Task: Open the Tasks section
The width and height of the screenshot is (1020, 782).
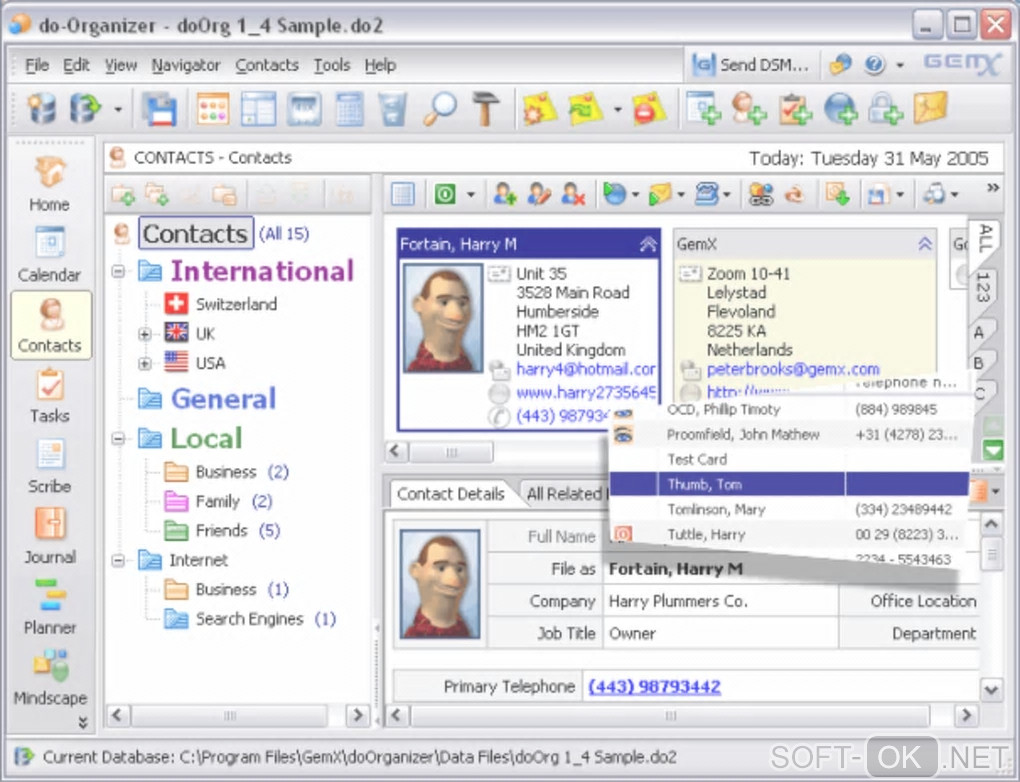Action: pyautogui.click(x=49, y=396)
